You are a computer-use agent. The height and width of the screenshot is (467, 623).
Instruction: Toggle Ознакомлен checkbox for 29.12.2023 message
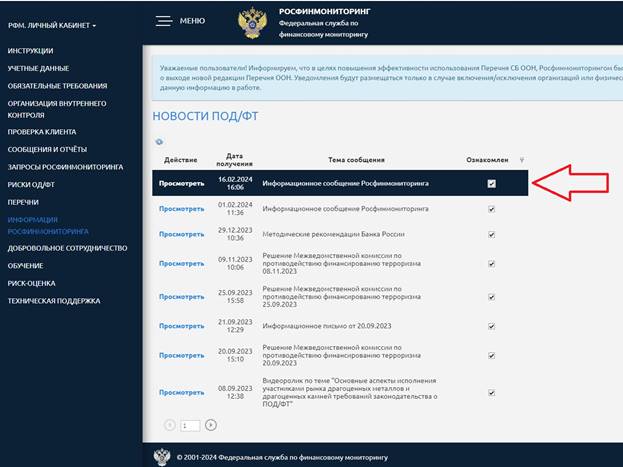(x=491, y=234)
